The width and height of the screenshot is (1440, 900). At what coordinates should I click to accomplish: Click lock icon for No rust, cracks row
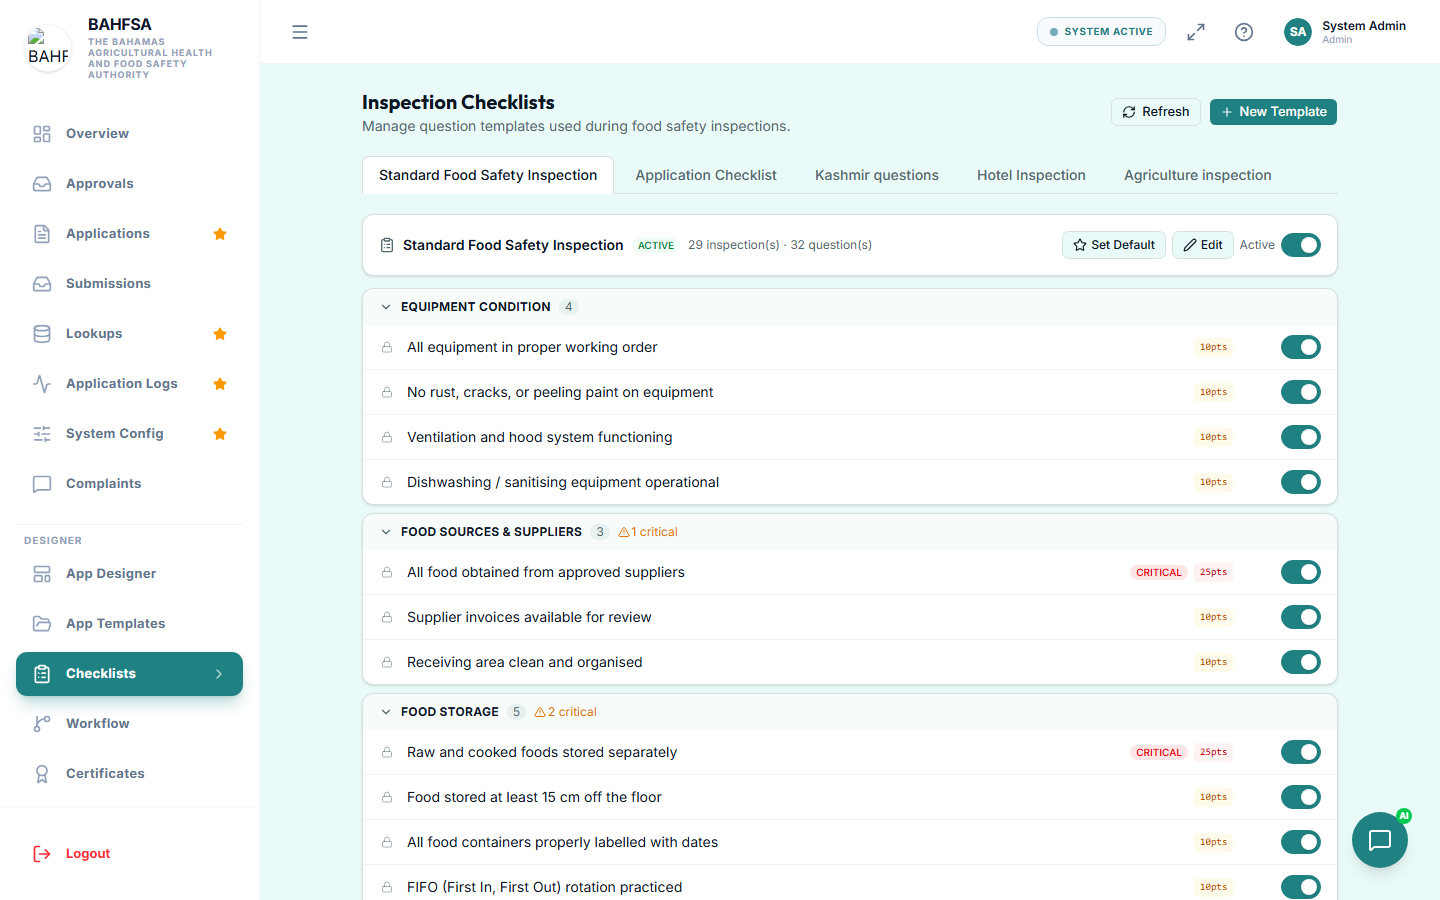coord(387,392)
